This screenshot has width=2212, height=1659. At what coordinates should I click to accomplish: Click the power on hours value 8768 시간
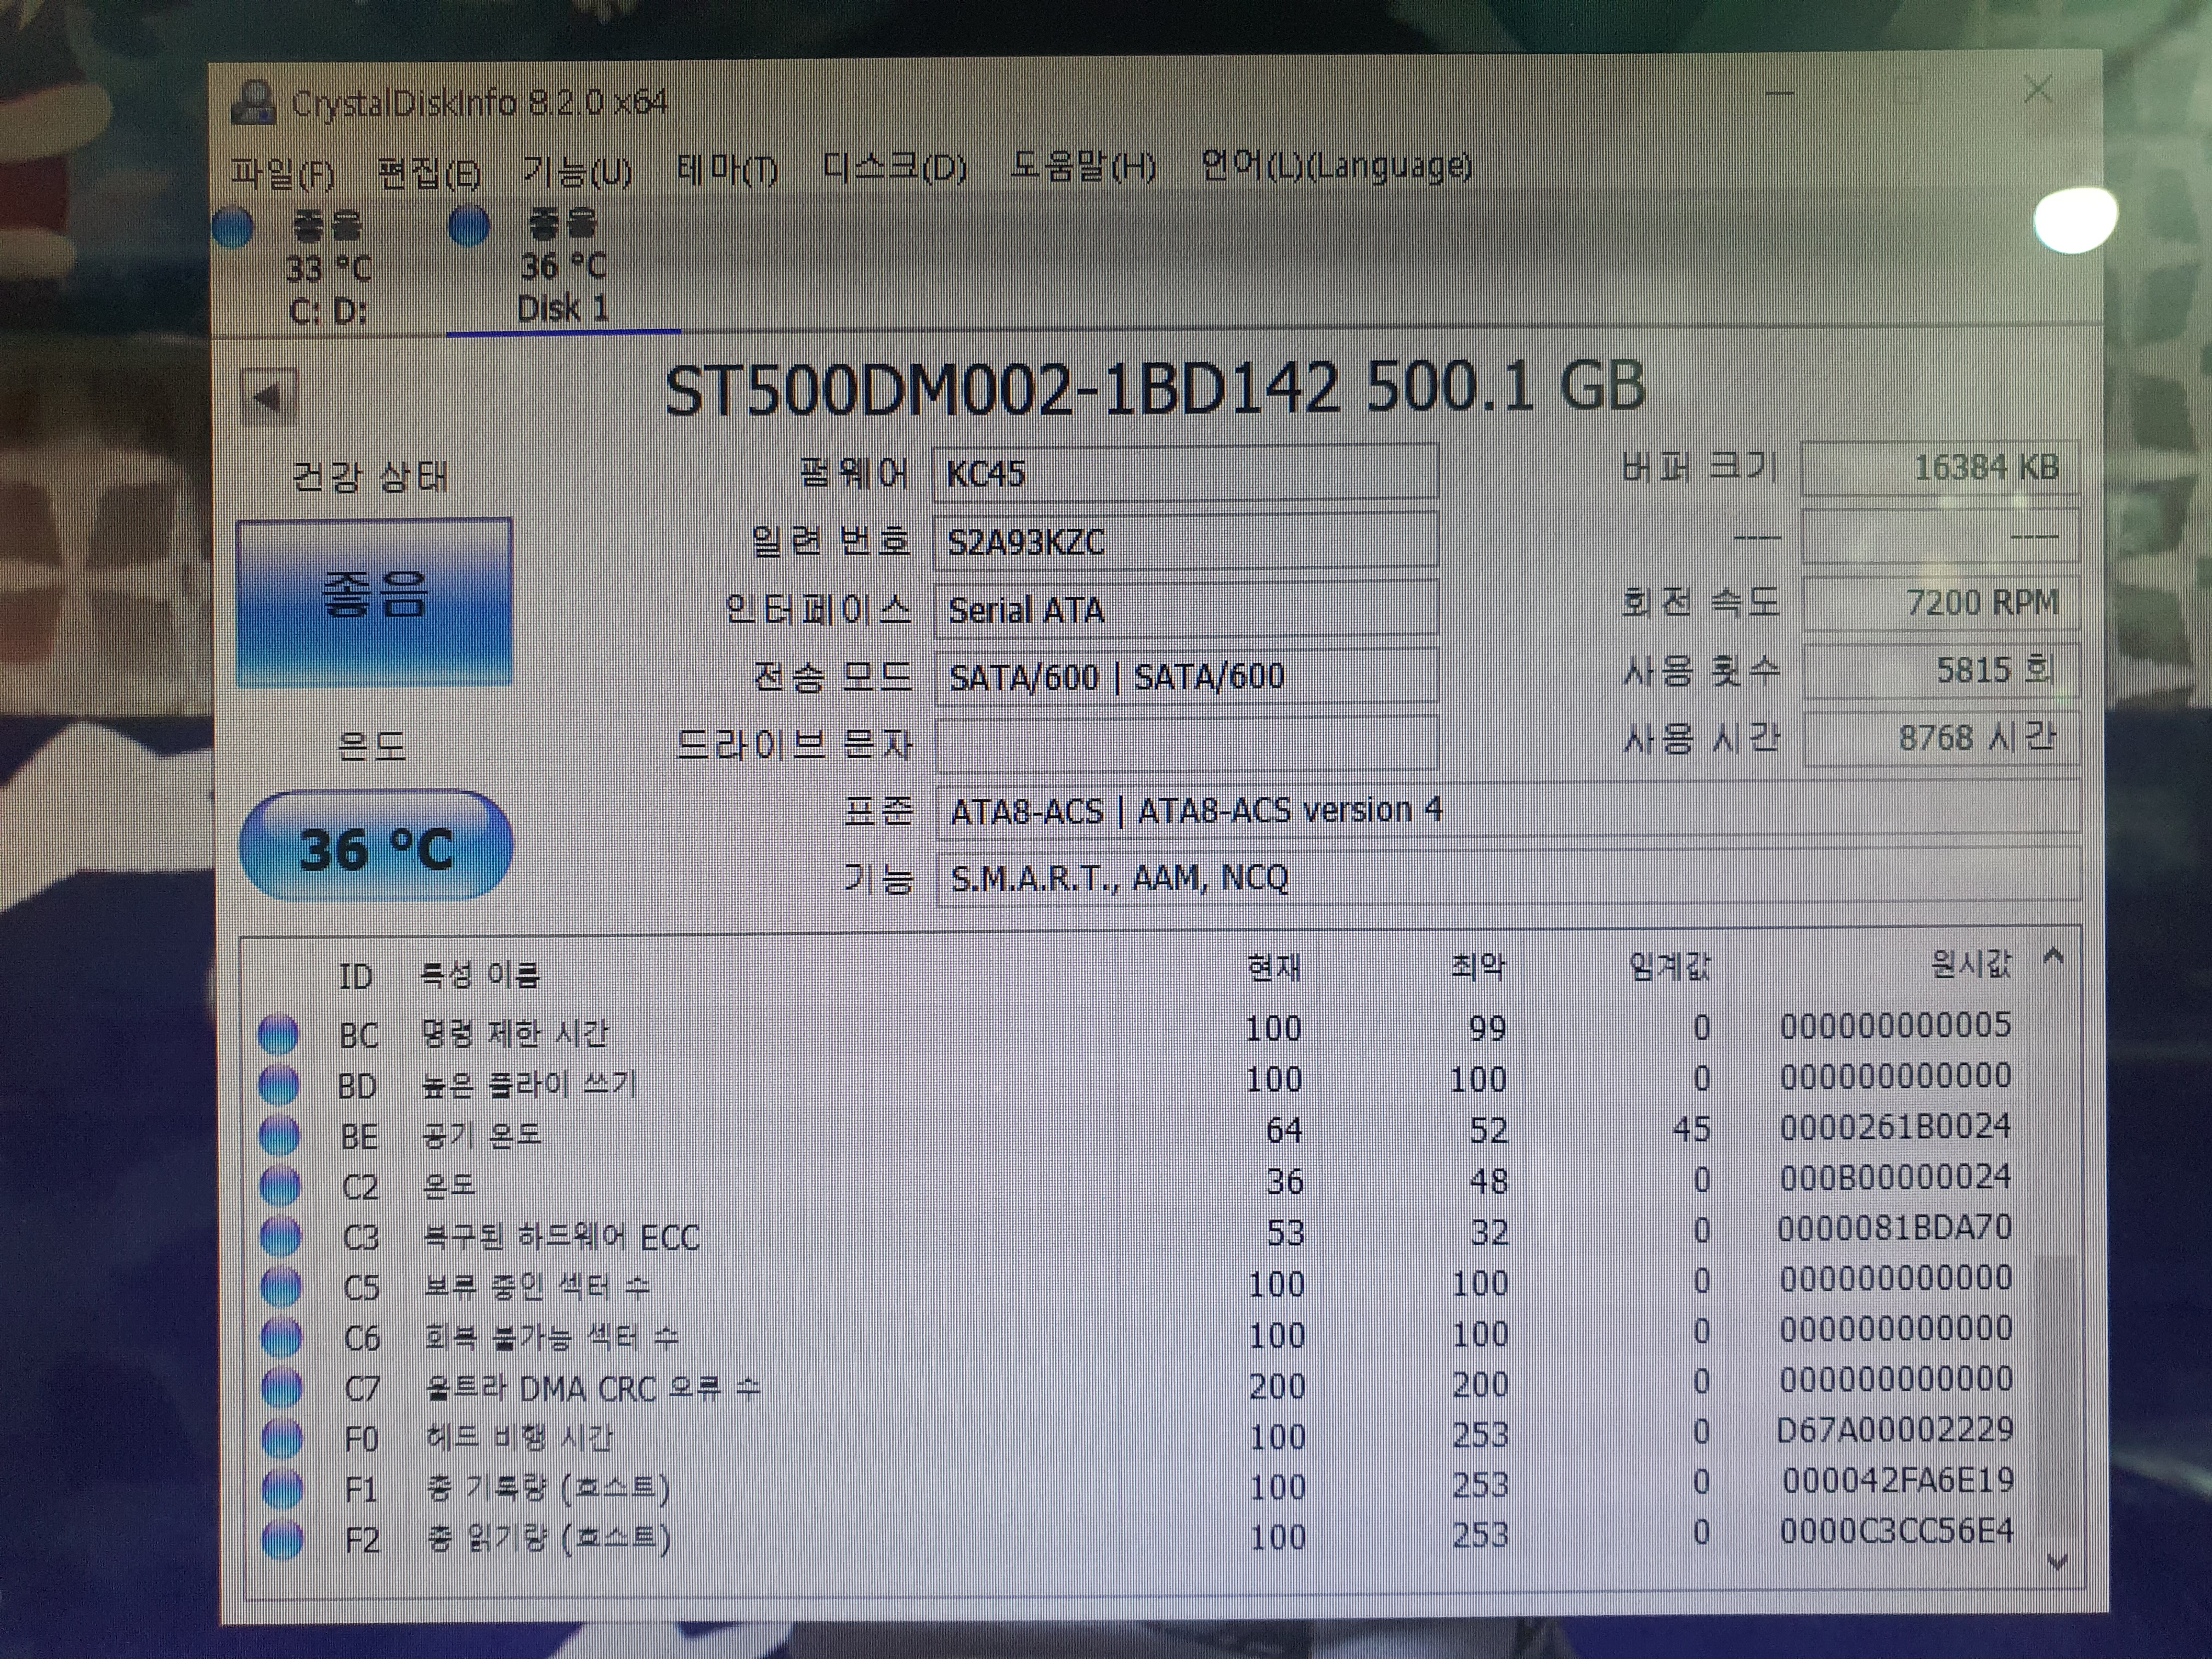pyautogui.click(x=1942, y=738)
